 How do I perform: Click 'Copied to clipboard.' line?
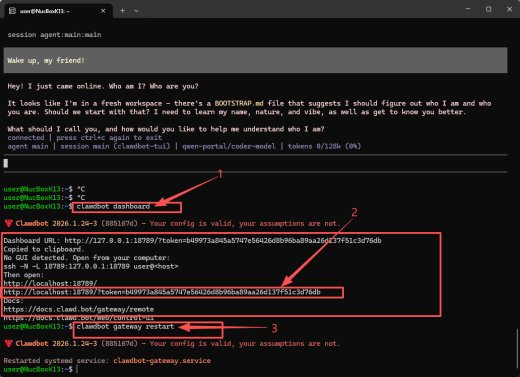coord(44,249)
